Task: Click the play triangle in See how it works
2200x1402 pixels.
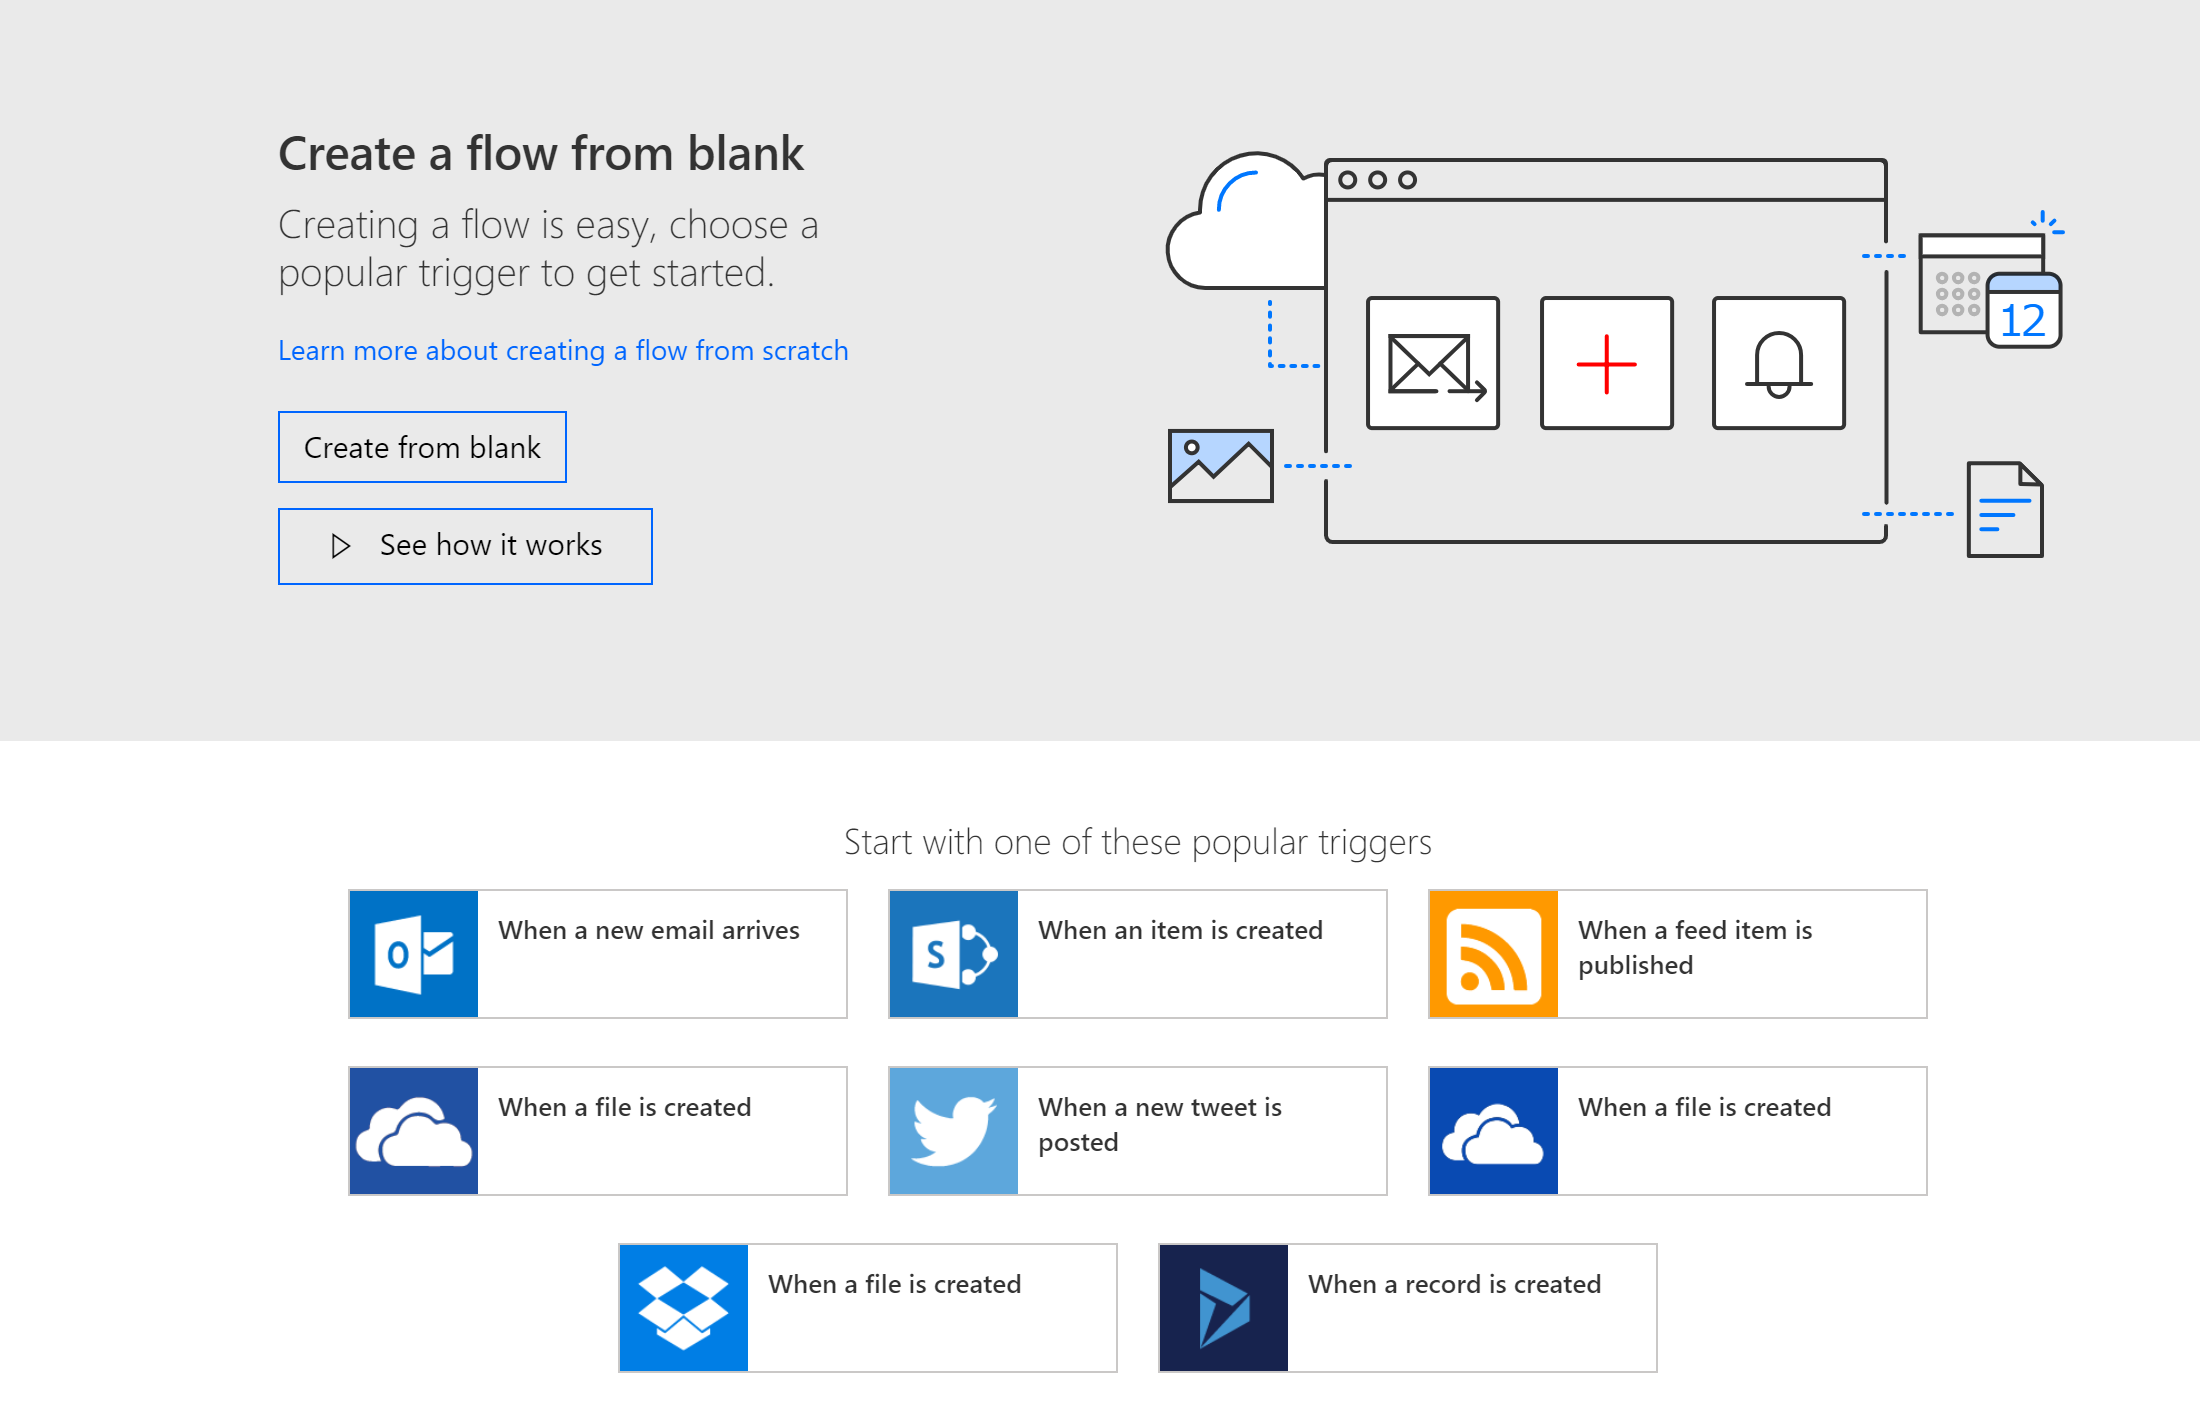Action: coord(341,546)
